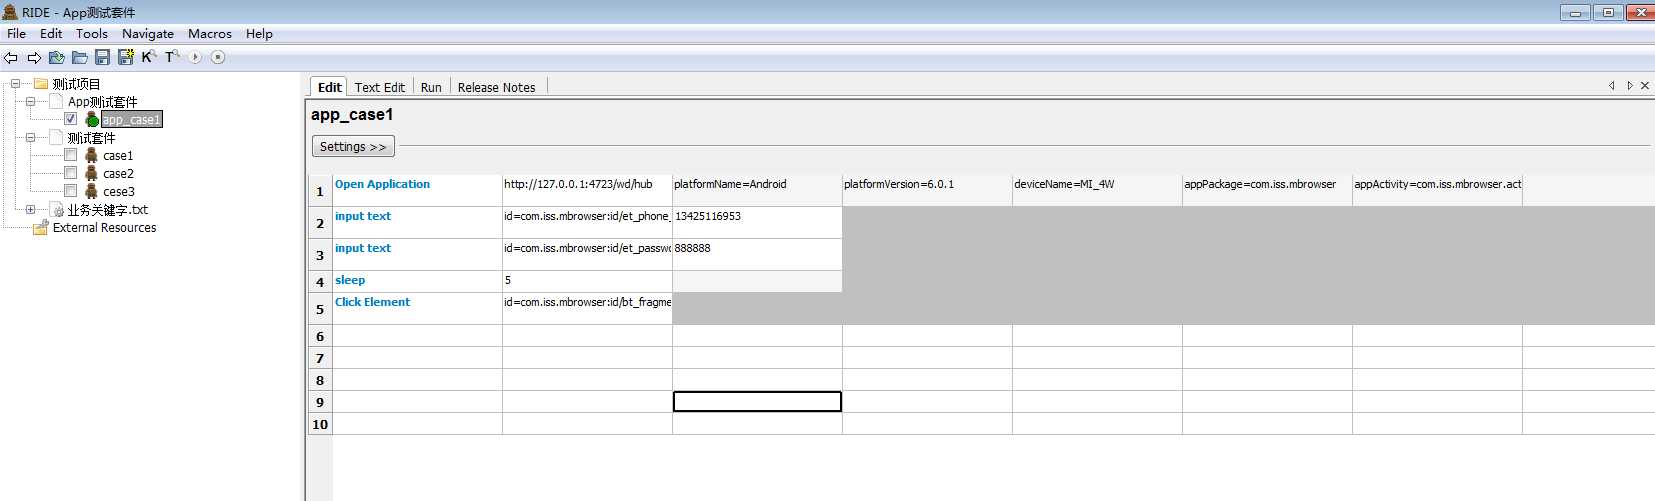Switch to the Run tab

tap(431, 87)
